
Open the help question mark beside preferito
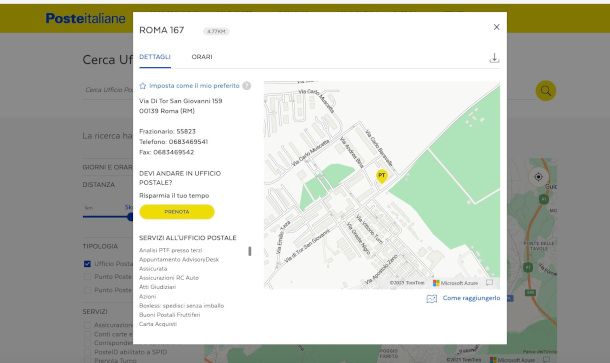247,86
